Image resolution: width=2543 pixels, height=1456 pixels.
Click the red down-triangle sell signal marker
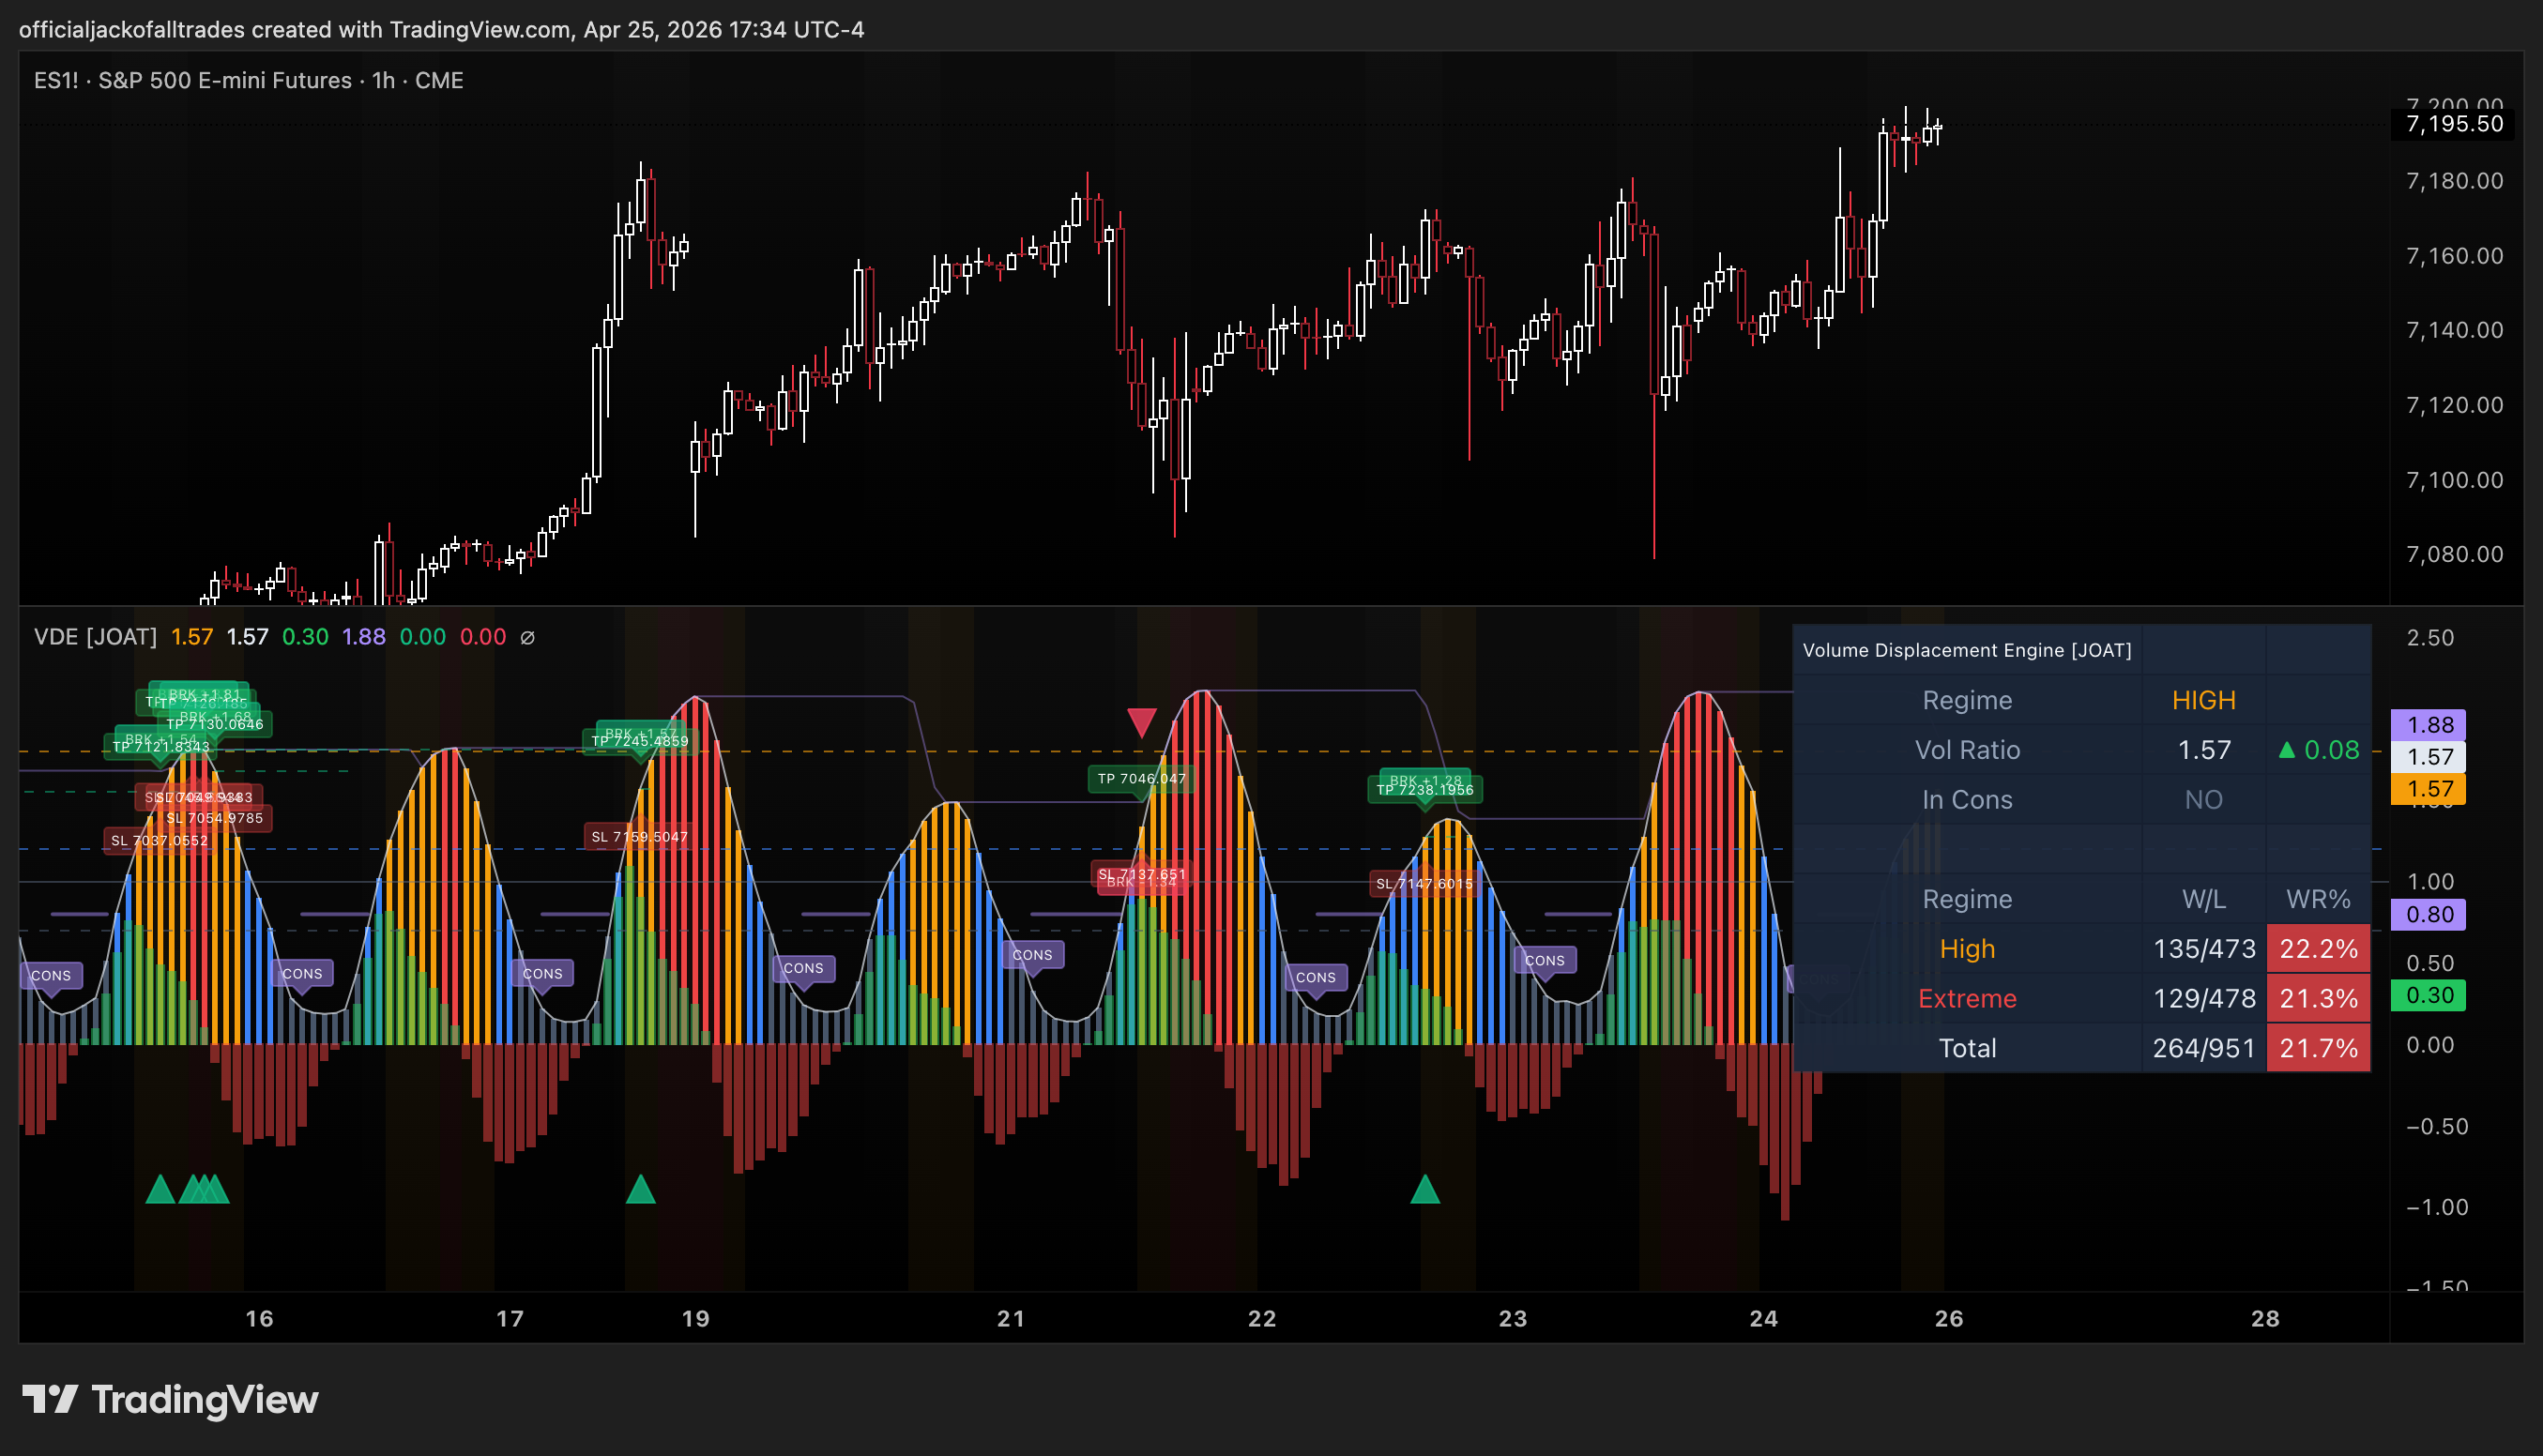[1141, 722]
